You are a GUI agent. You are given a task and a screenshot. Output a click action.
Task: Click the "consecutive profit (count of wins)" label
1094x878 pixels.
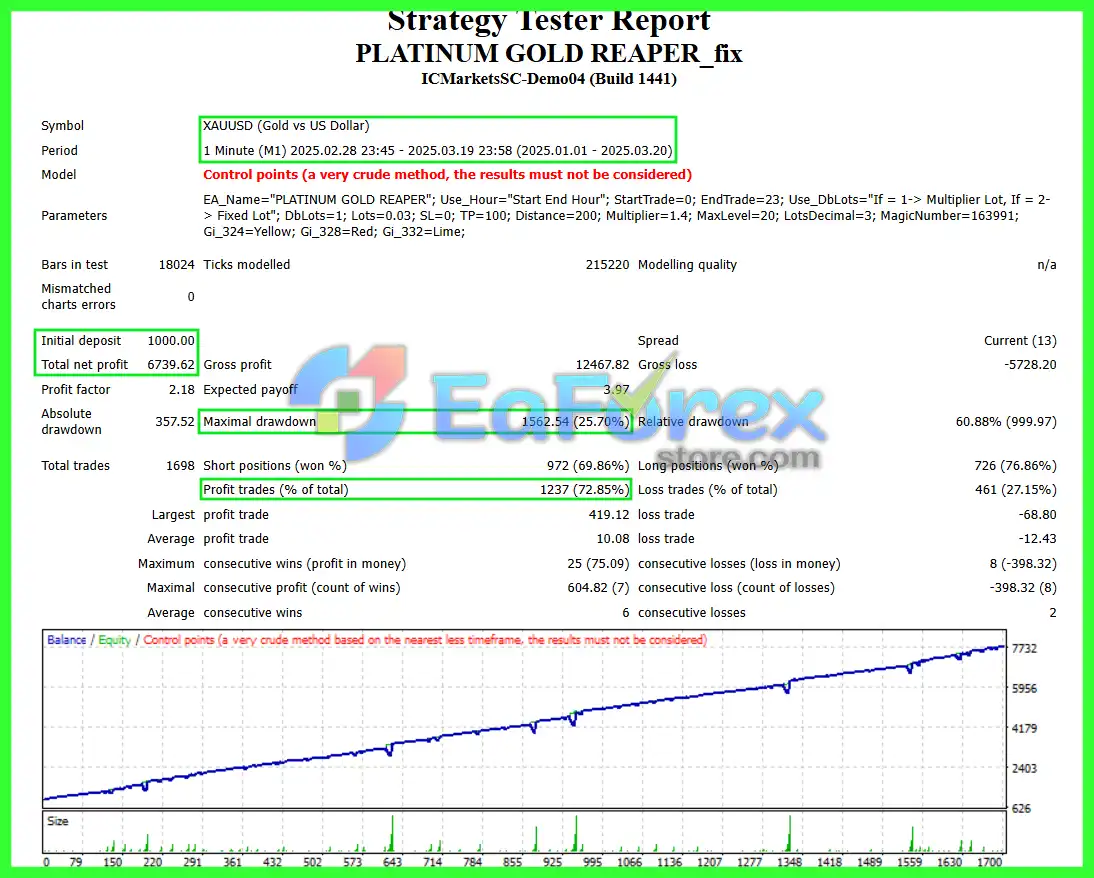click(x=301, y=588)
